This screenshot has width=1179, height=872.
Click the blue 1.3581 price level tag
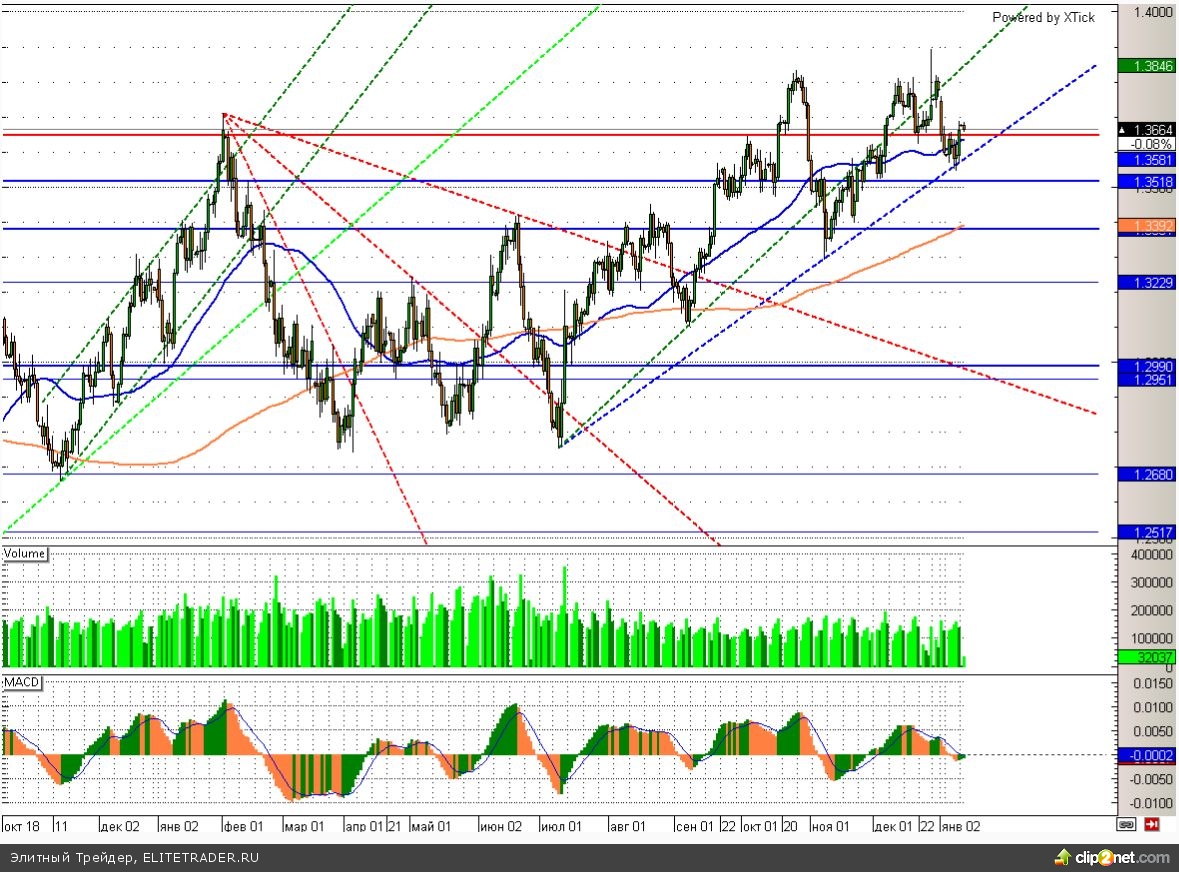click(x=1145, y=160)
